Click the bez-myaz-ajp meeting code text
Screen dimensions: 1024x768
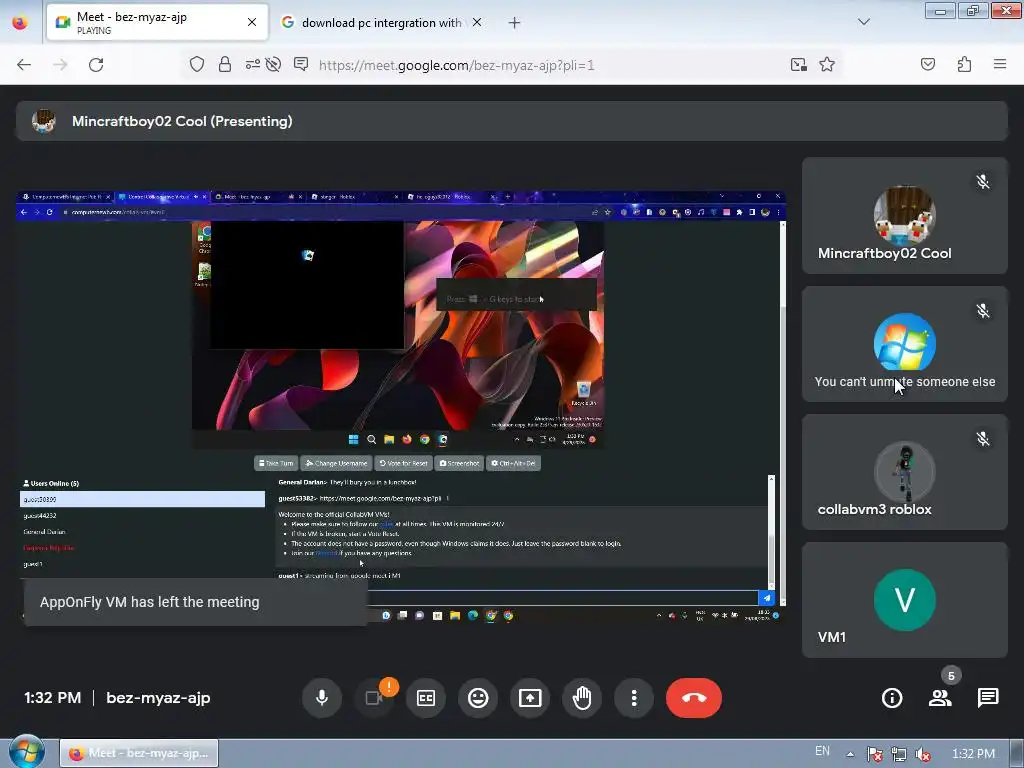(158, 698)
